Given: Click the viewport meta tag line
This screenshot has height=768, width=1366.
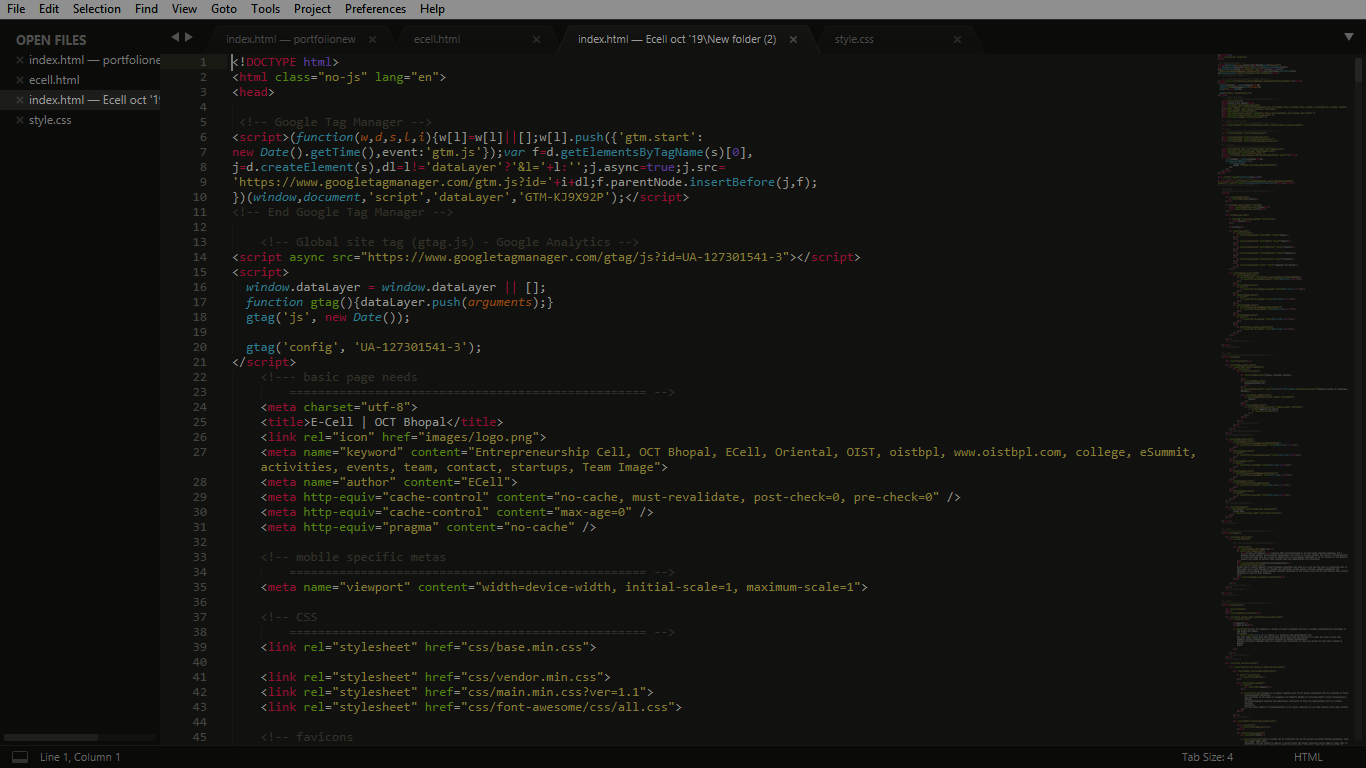Looking at the screenshot, I should click(x=564, y=587).
